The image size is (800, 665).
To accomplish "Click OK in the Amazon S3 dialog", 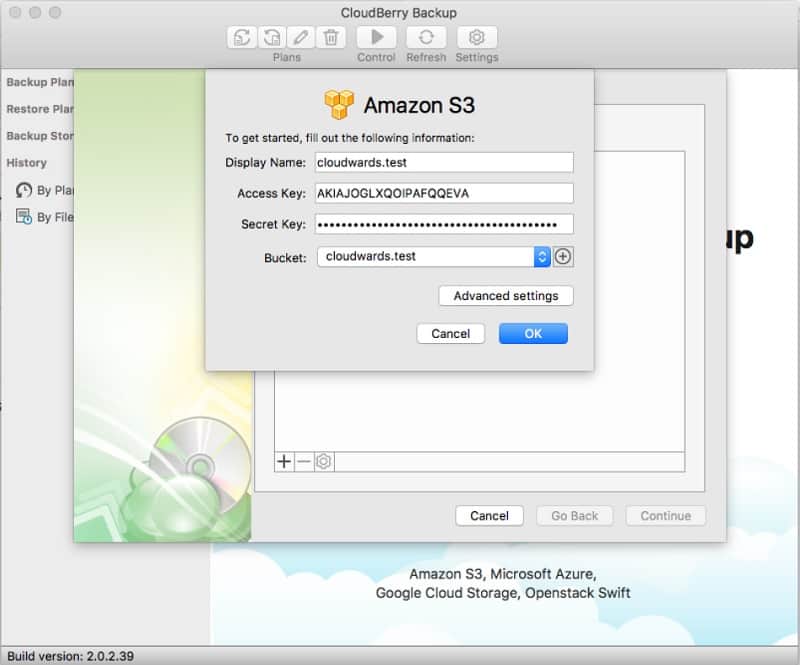I will click(x=533, y=334).
